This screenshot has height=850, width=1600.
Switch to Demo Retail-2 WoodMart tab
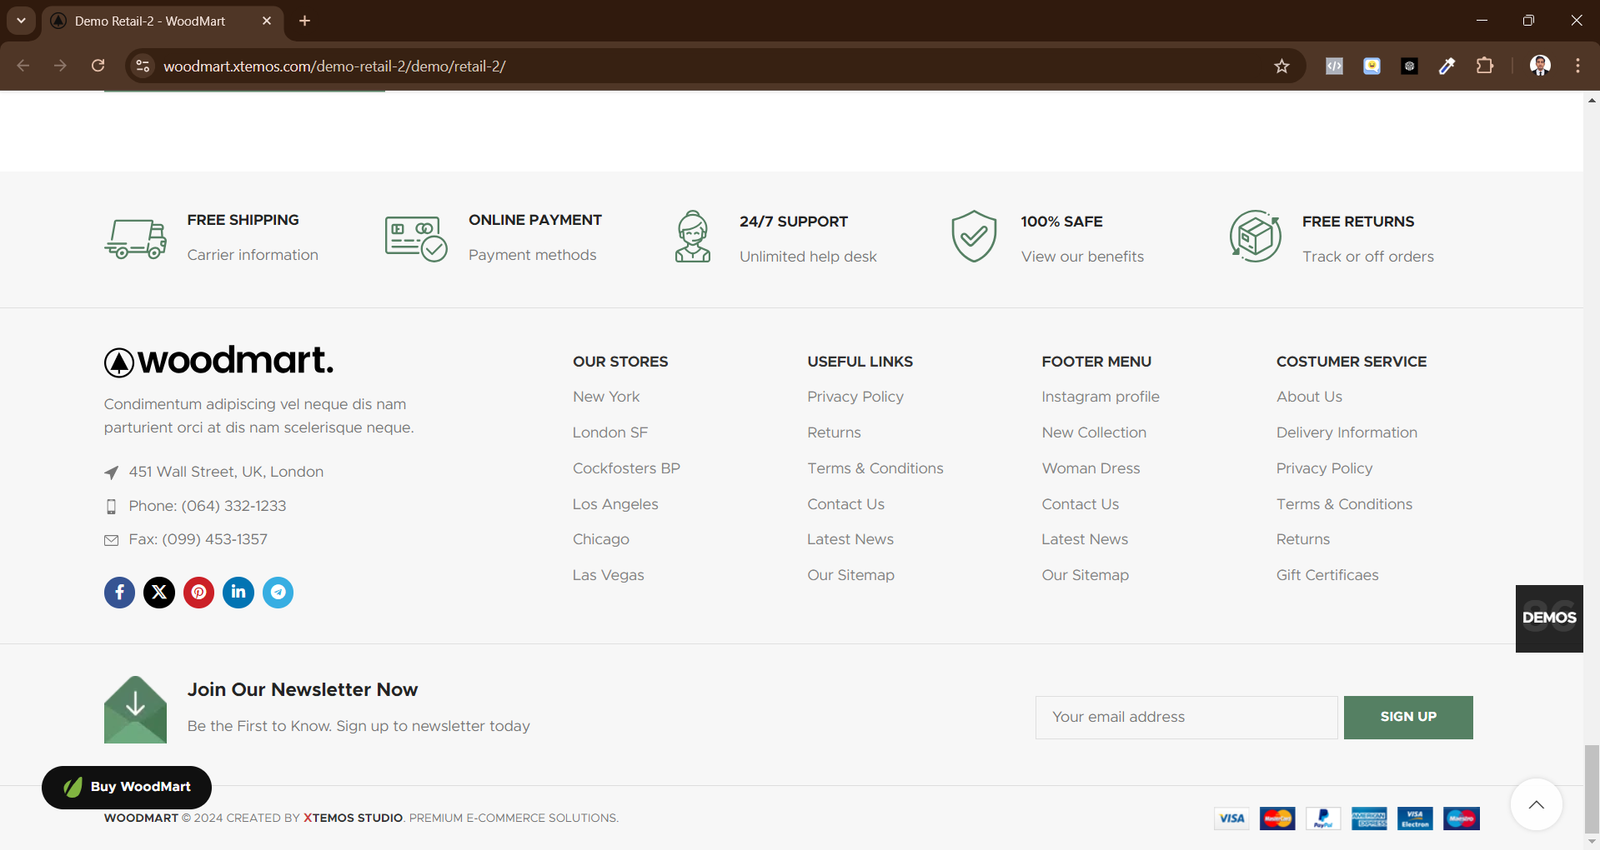150,21
